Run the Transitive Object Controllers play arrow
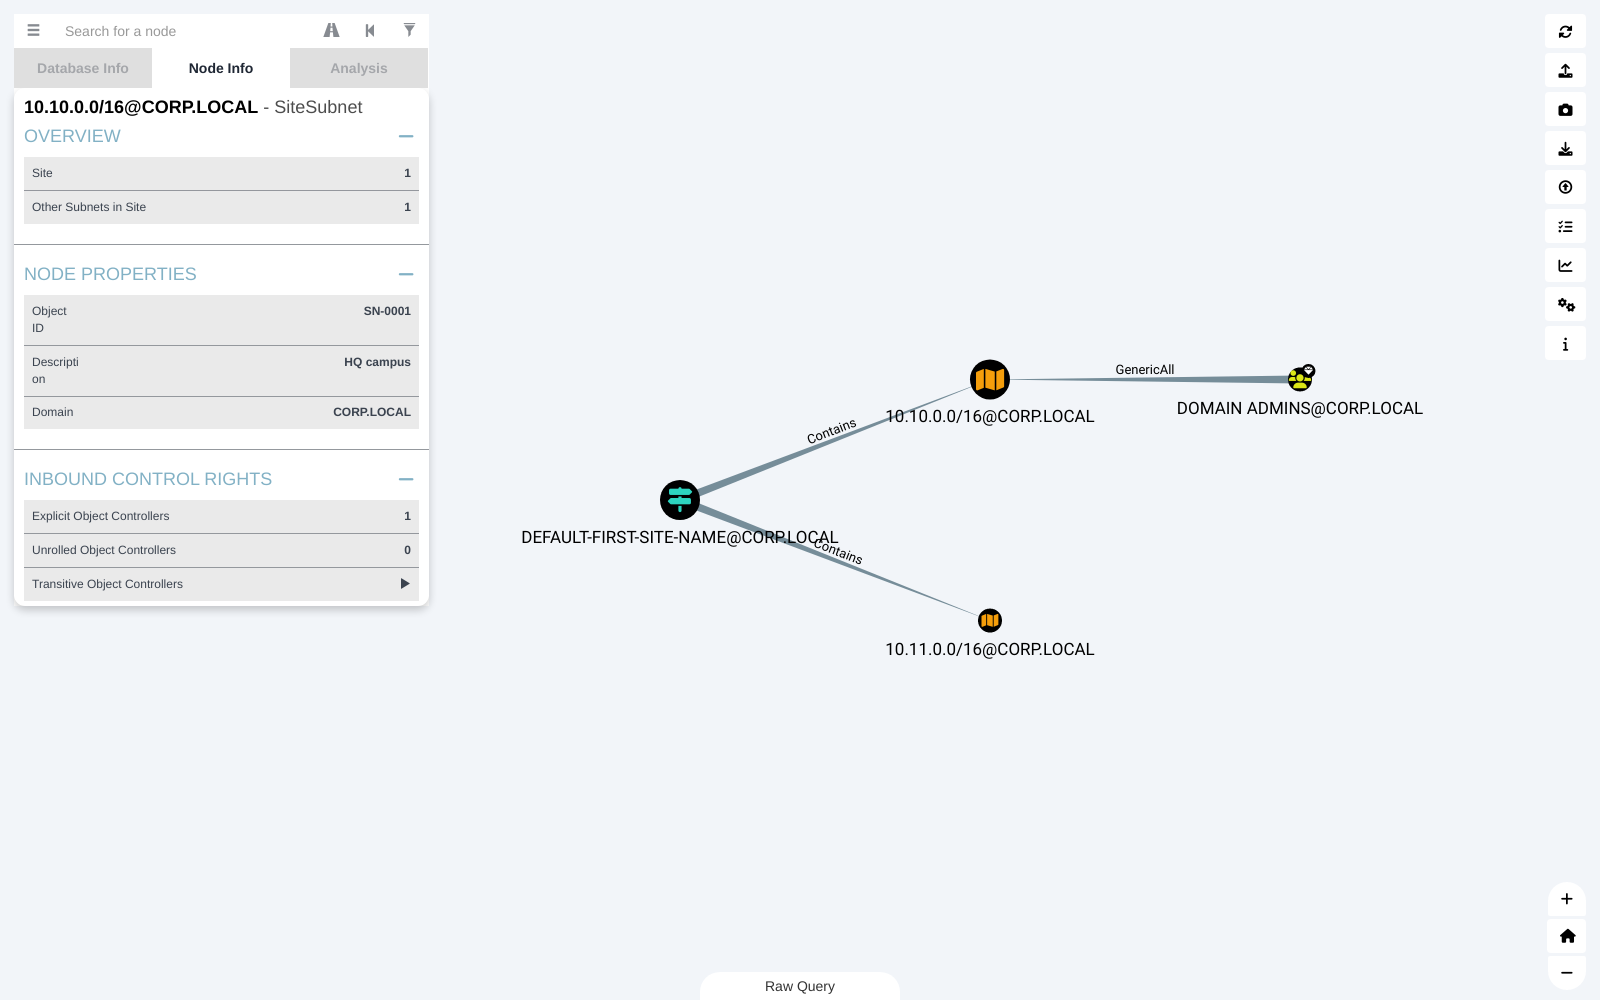This screenshot has width=1600, height=1000. coord(405,584)
